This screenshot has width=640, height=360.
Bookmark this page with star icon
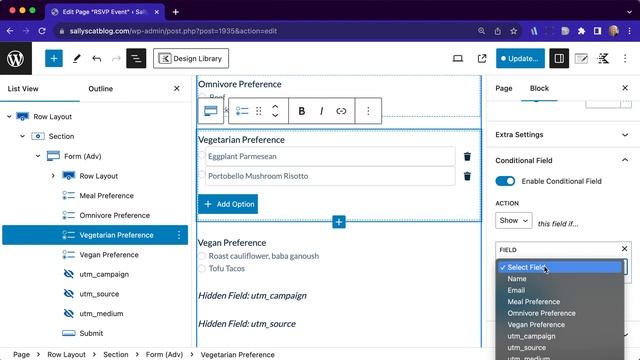click(513, 31)
